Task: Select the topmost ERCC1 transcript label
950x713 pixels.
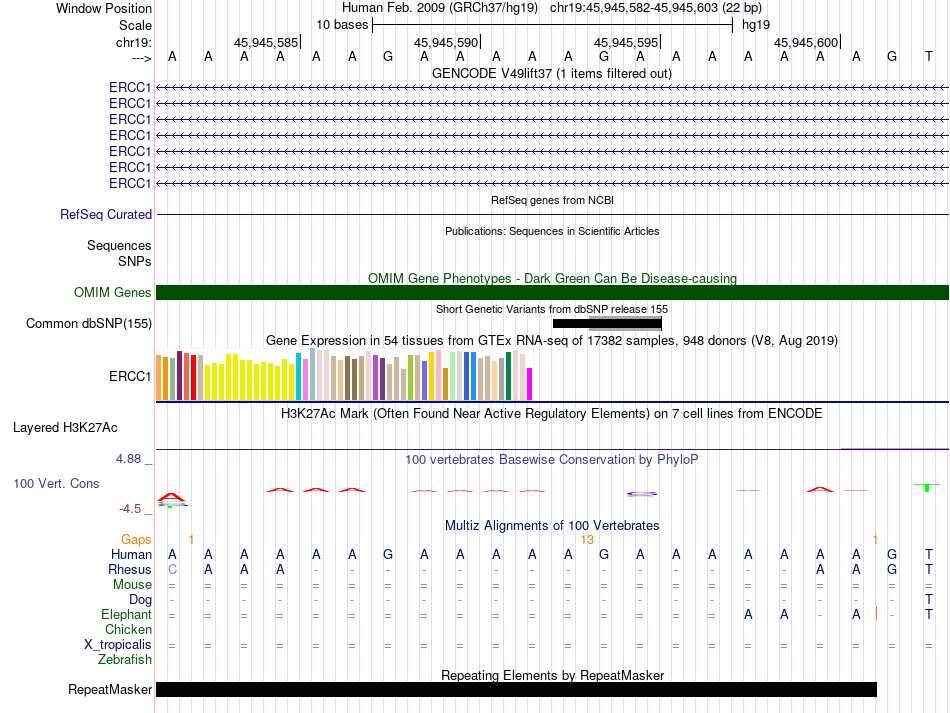Action: pos(130,87)
